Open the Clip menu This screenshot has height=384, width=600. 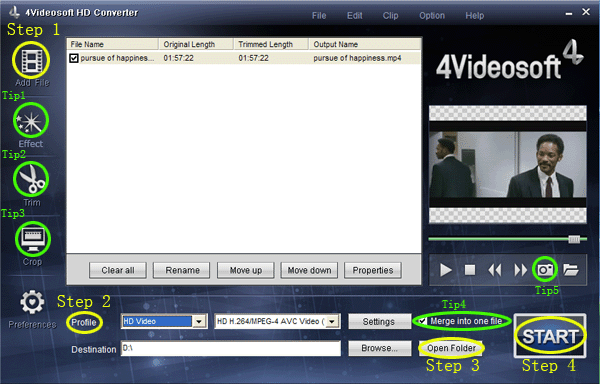(x=390, y=16)
